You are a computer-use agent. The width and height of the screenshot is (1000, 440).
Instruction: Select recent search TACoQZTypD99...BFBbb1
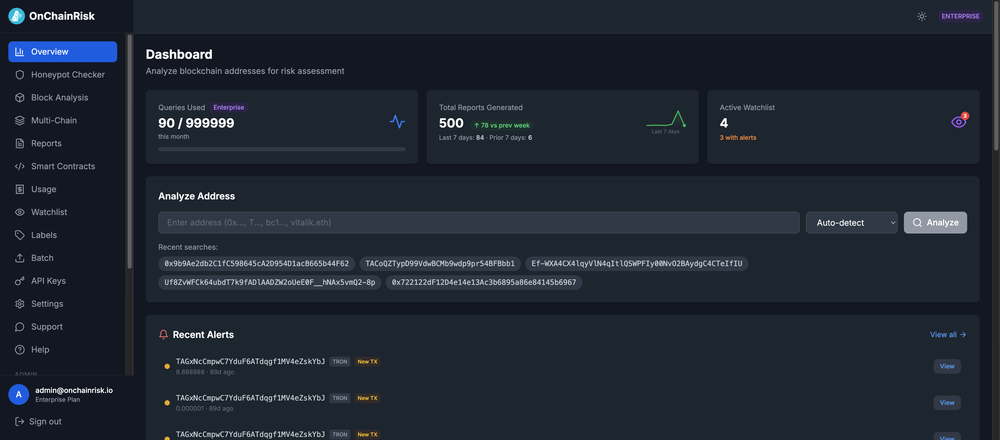tap(441, 263)
